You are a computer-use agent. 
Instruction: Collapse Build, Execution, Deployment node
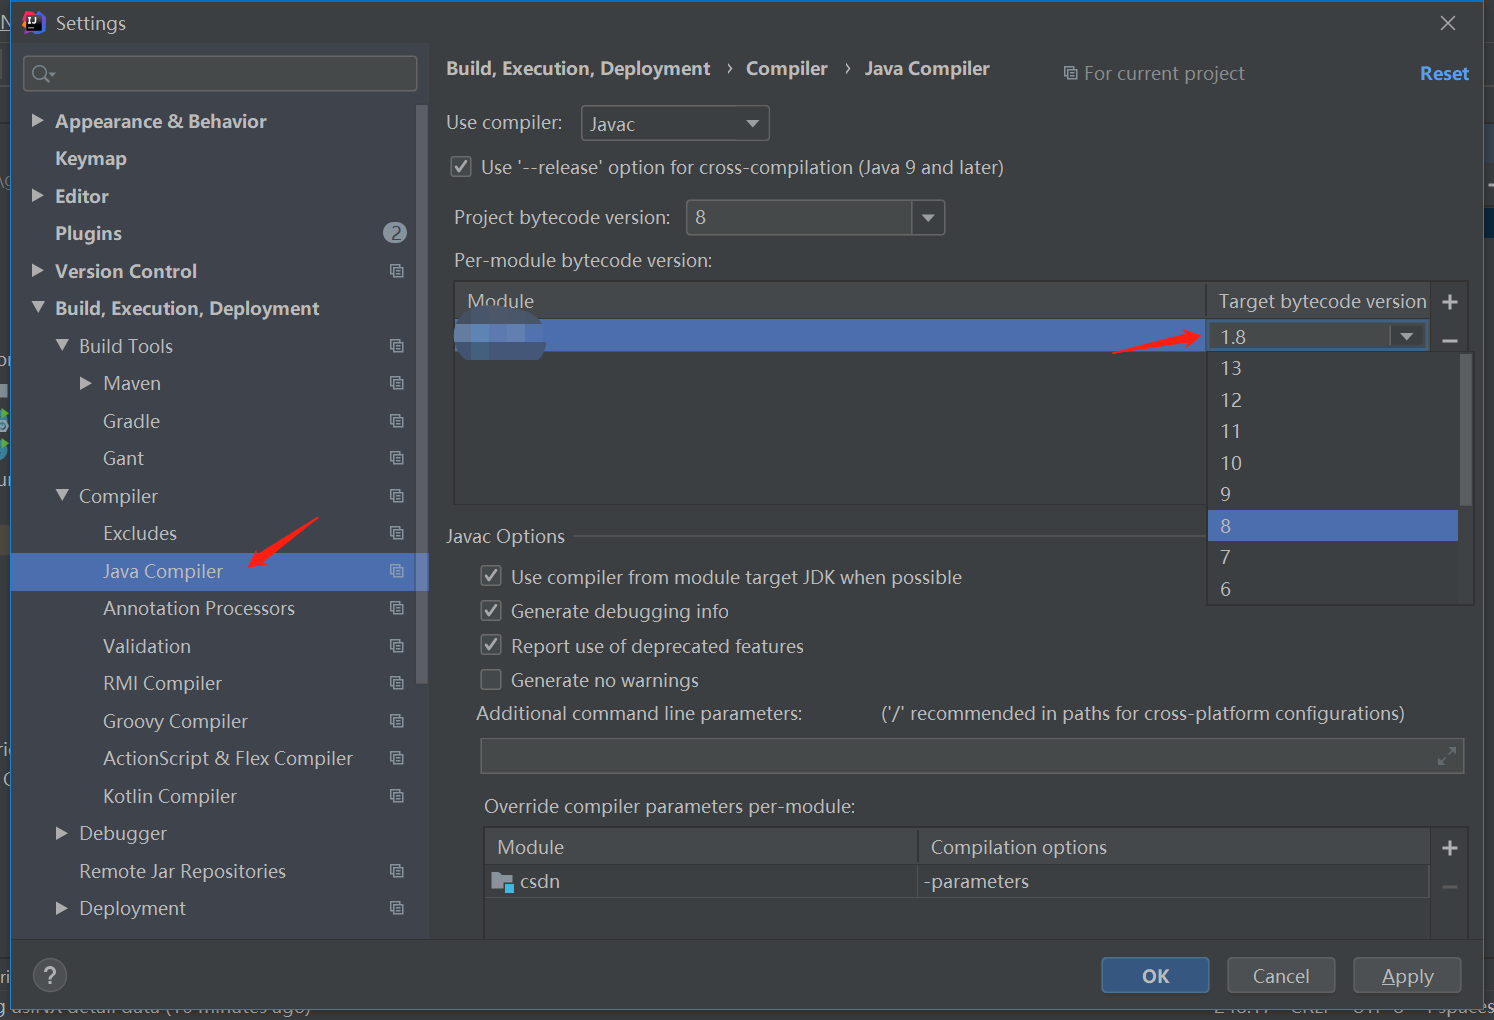[x=37, y=308]
